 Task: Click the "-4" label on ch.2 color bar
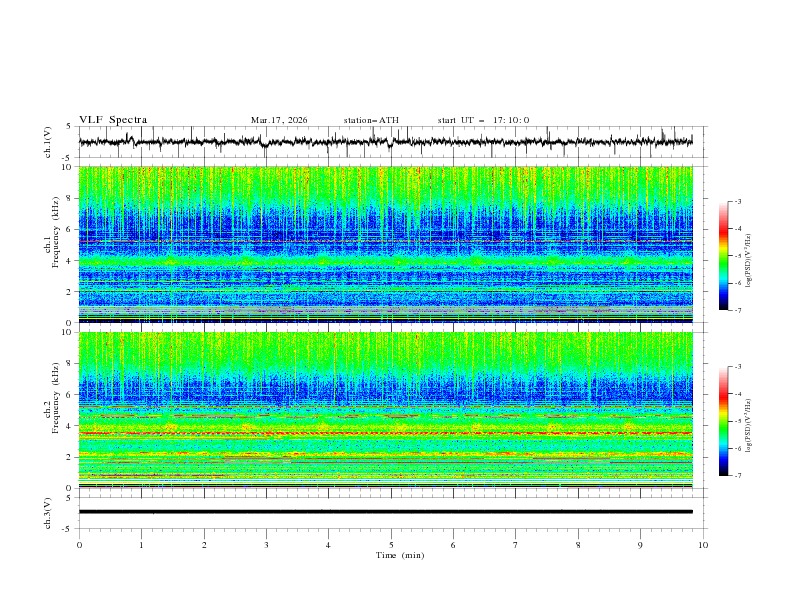[737, 394]
